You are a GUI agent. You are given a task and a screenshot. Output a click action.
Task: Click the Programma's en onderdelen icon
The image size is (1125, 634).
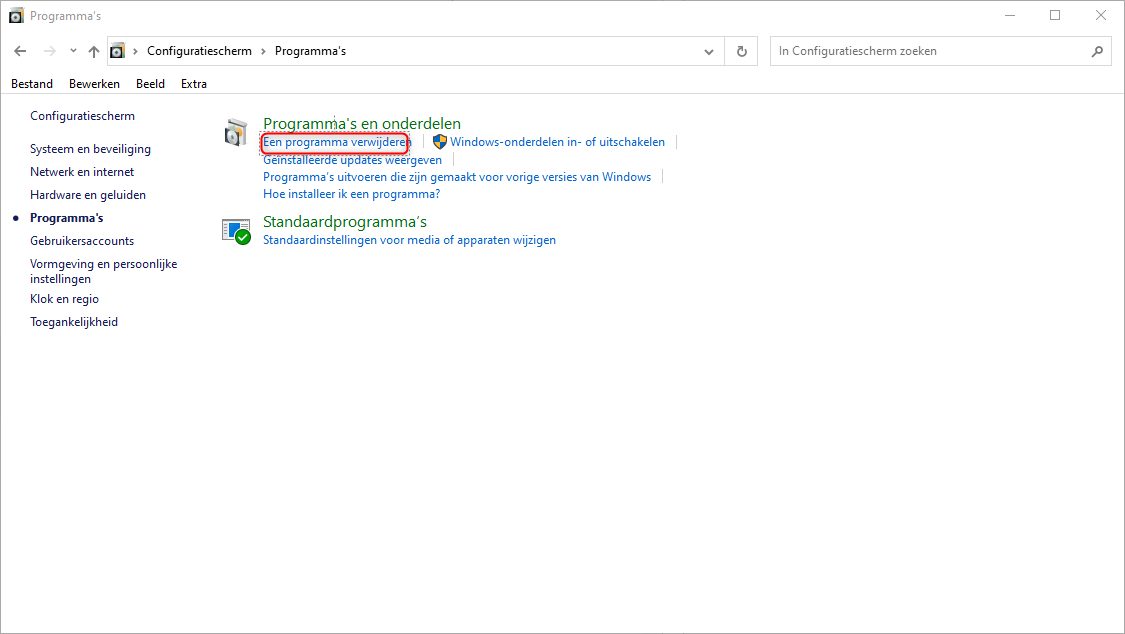[235, 133]
